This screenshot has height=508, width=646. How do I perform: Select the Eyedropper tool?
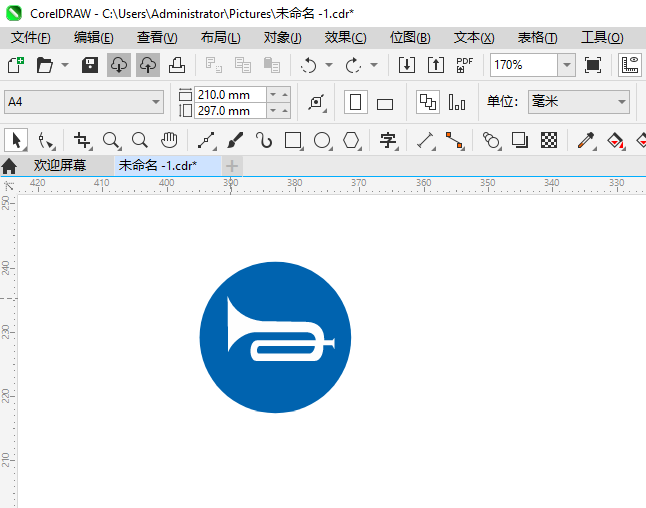click(586, 140)
